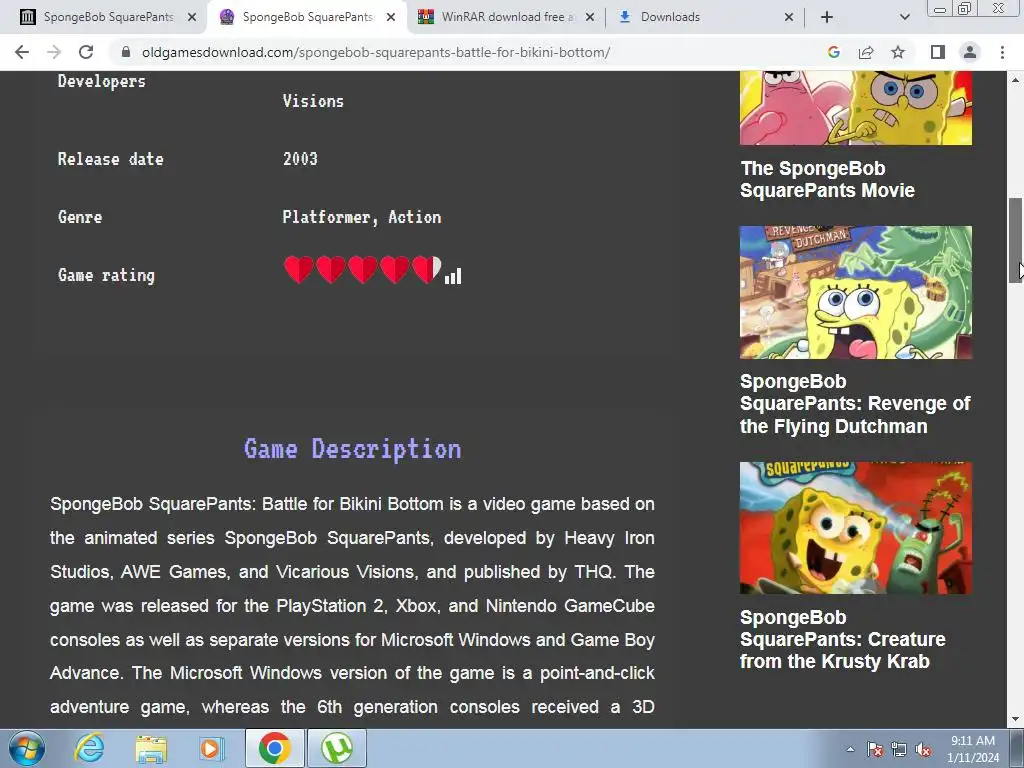Open Windows Explorer from taskbar
The height and width of the screenshot is (768, 1024).
tap(151, 748)
